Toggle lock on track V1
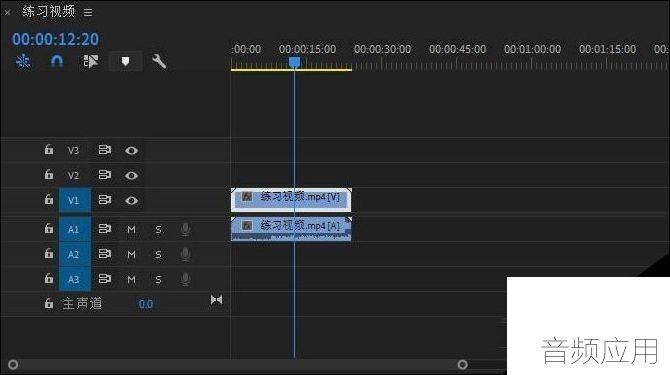 tap(49, 199)
